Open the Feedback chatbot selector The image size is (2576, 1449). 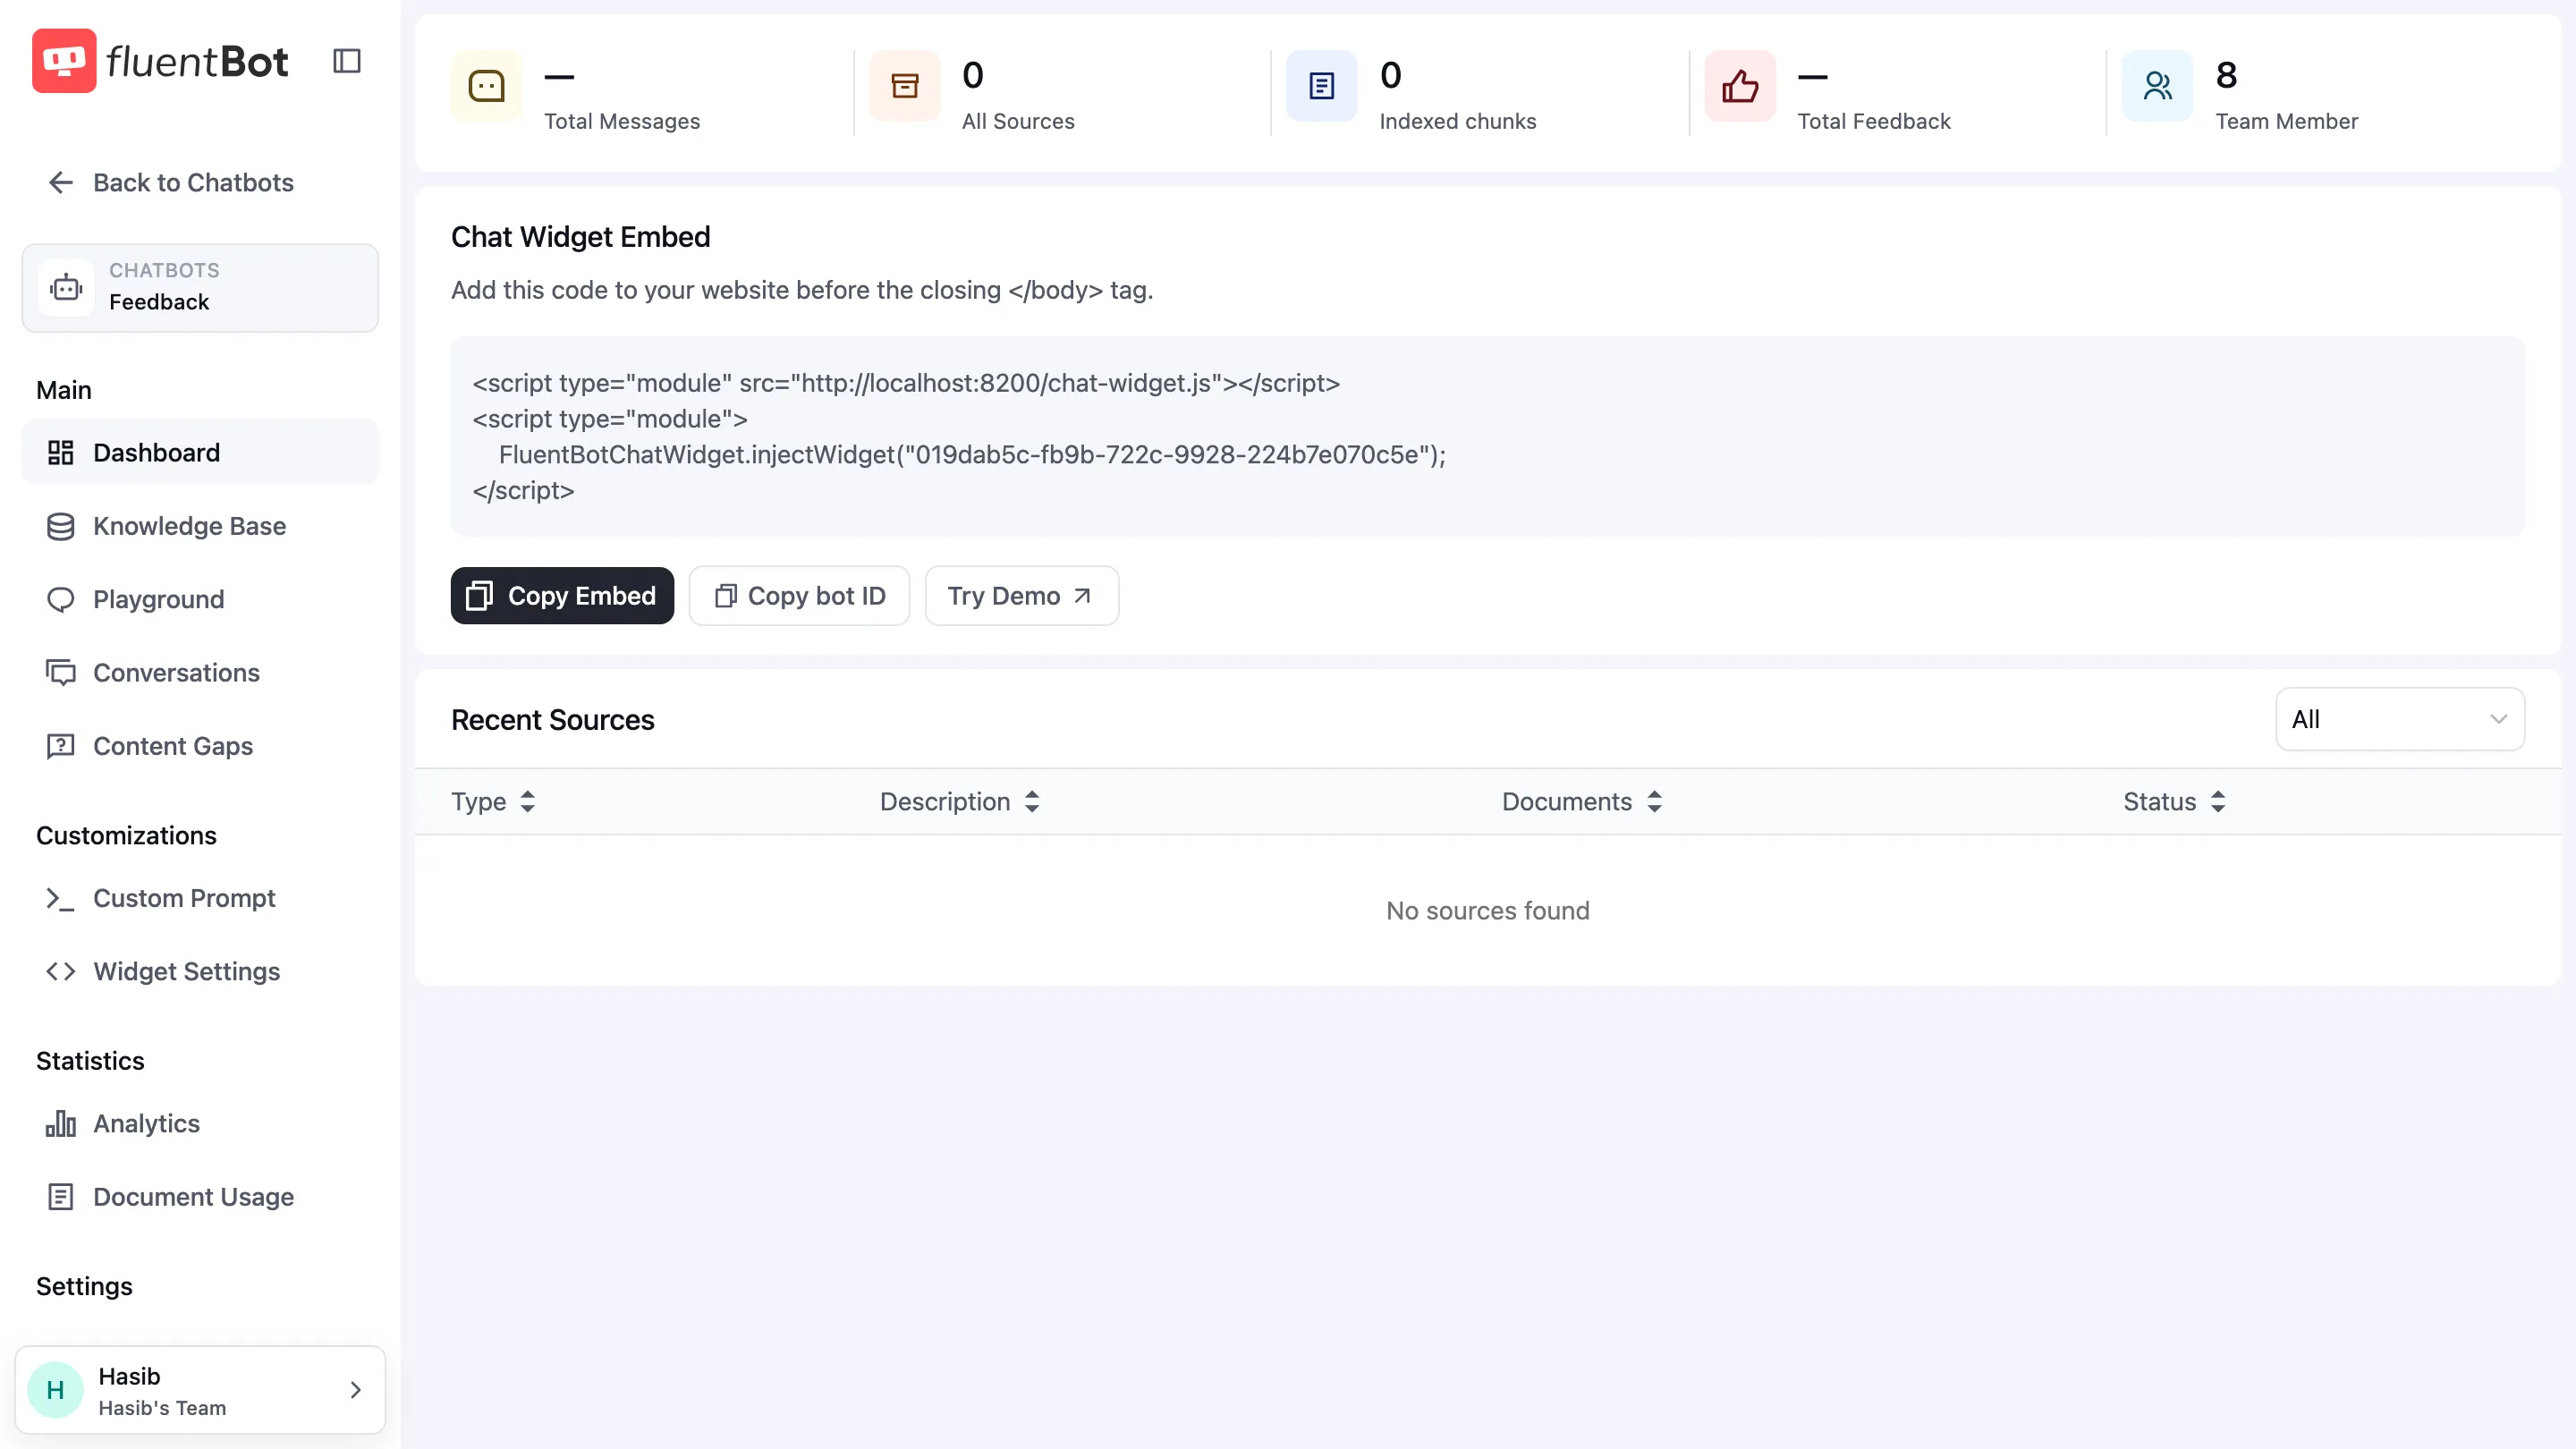(x=200, y=288)
